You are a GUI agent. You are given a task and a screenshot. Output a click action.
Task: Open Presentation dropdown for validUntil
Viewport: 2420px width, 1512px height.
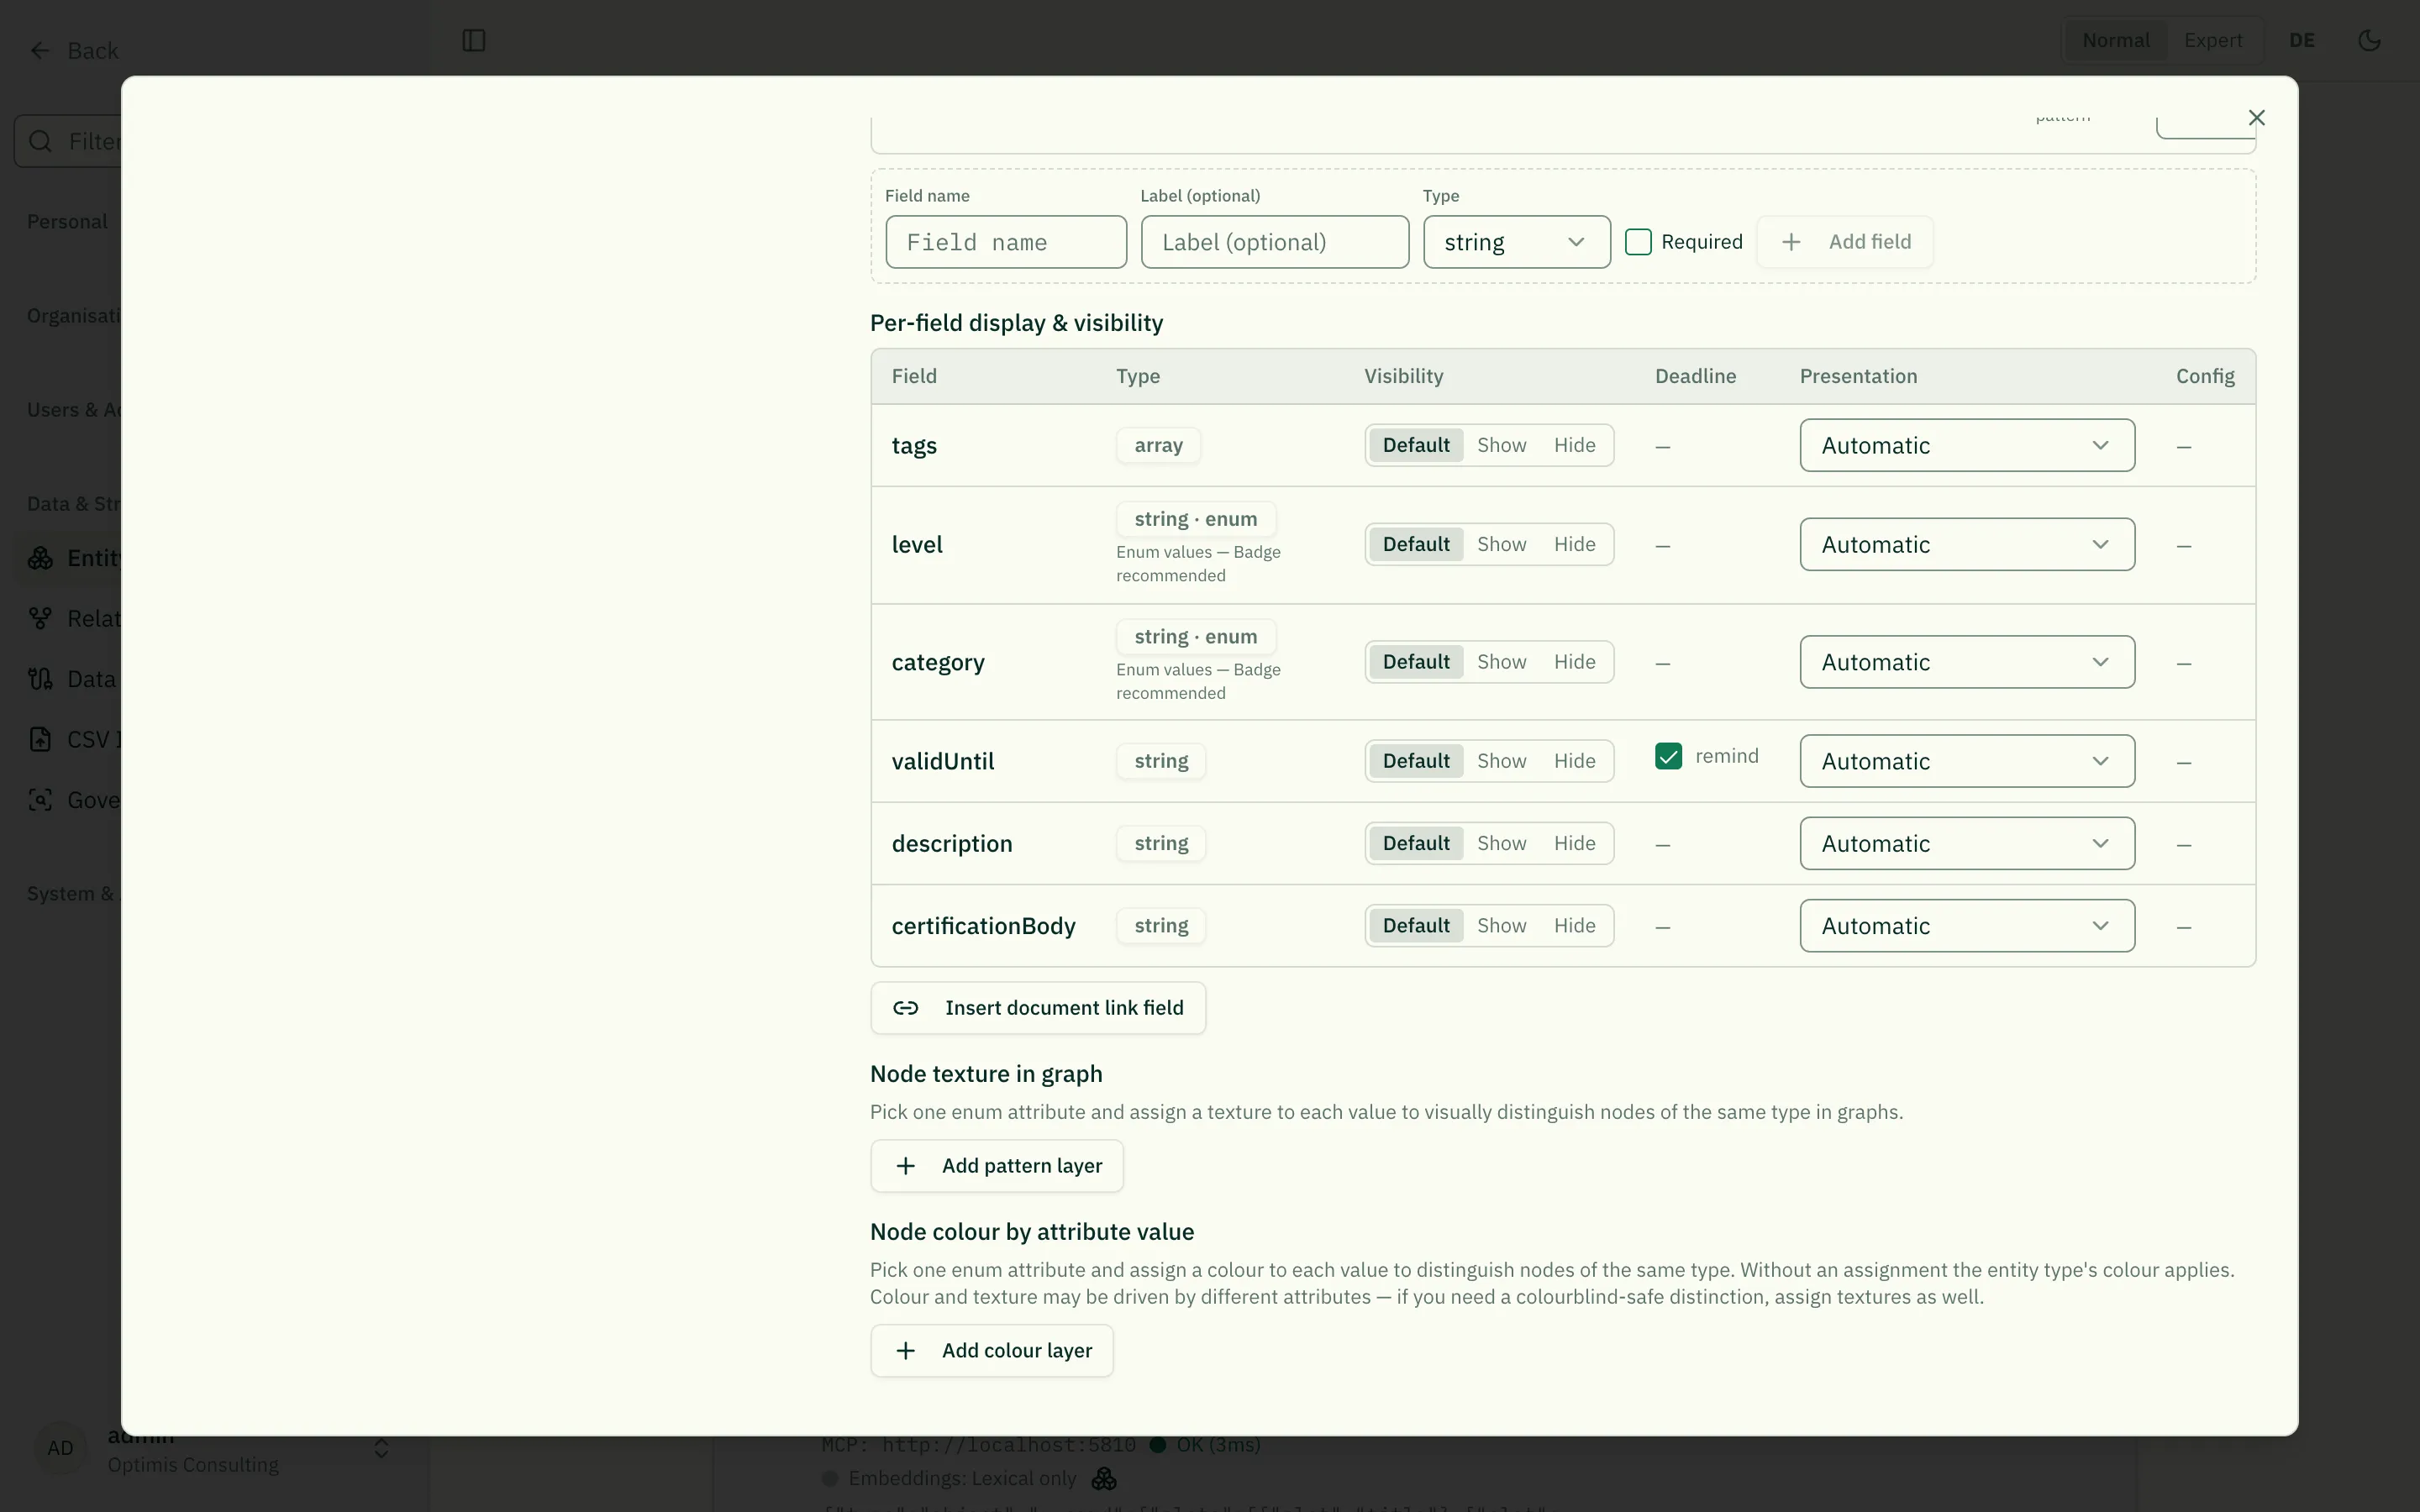point(1967,761)
